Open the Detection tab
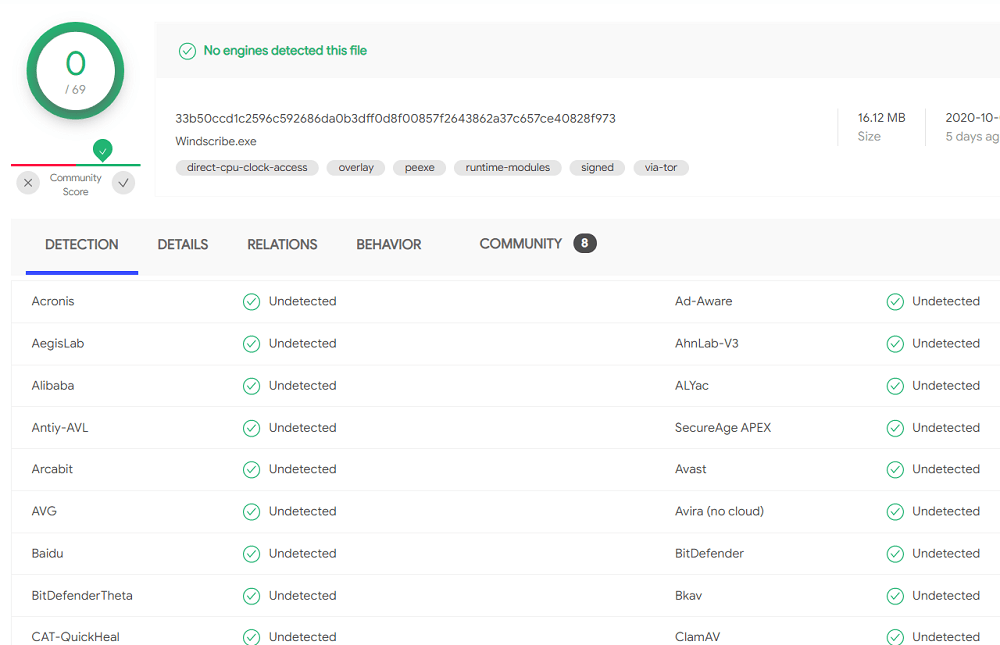This screenshot has height=645, width=1000. (82, 244)
